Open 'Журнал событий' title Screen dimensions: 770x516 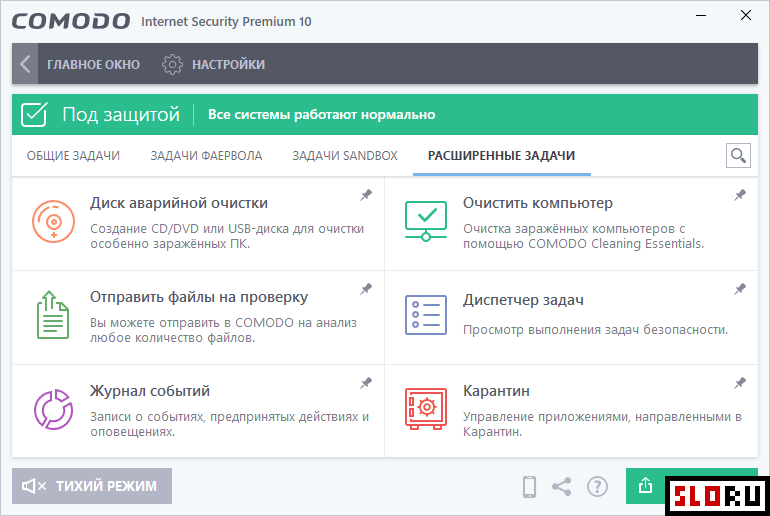tap(150, 391)
